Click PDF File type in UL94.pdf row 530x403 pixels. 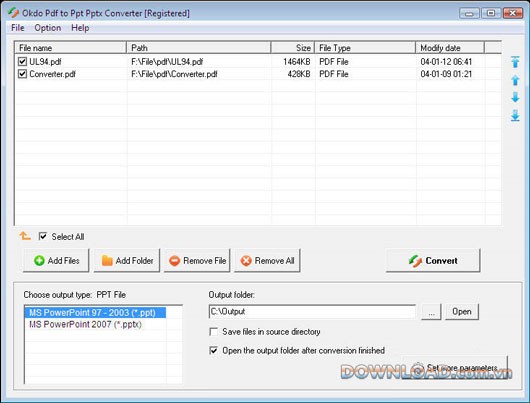click(x=334, y=62)
